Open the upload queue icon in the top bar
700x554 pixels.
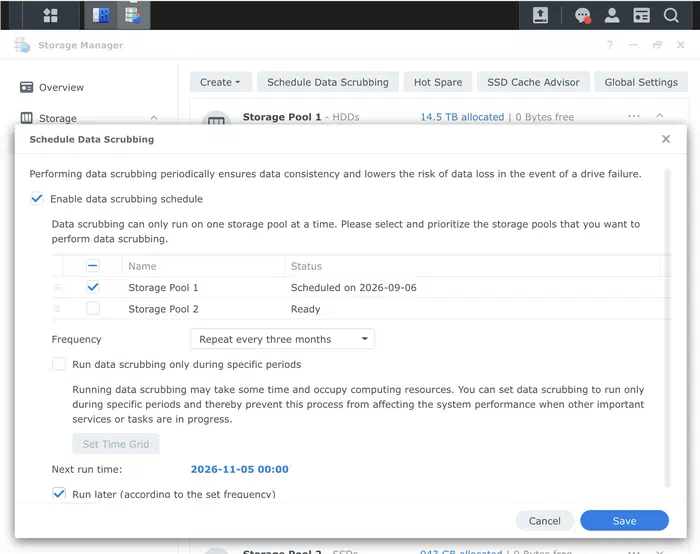[x=540, y=15]
